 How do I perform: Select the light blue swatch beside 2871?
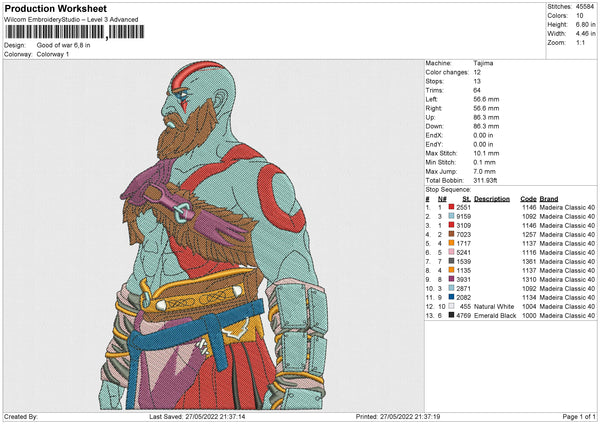click(x=452, y=288)
